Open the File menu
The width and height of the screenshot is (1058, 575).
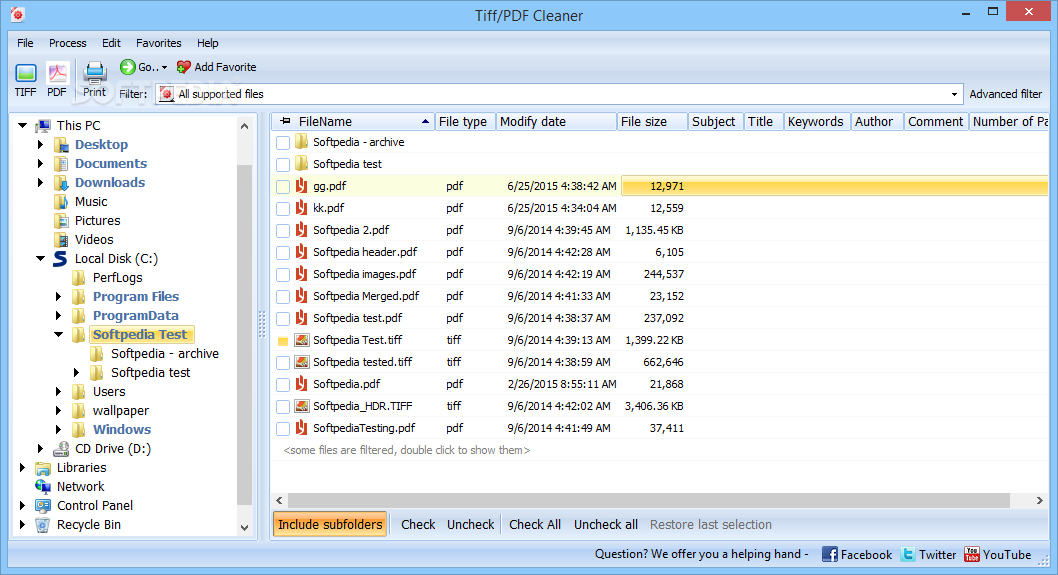[x=25, y=43]
